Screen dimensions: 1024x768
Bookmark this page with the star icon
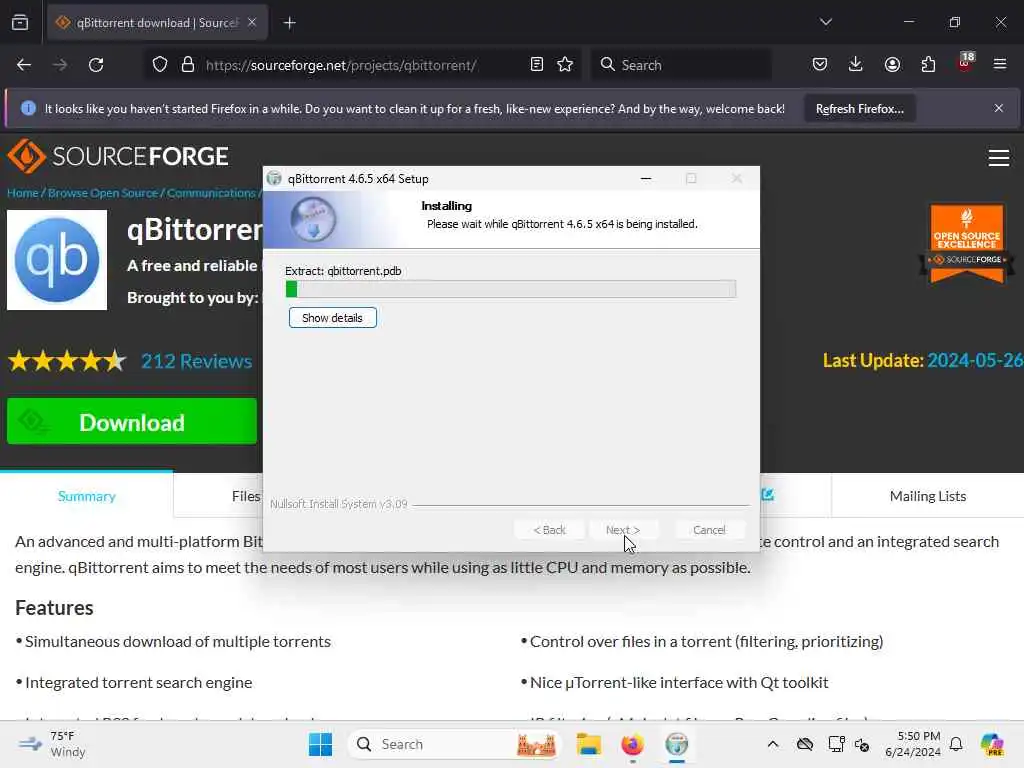(x=565, y=65)
